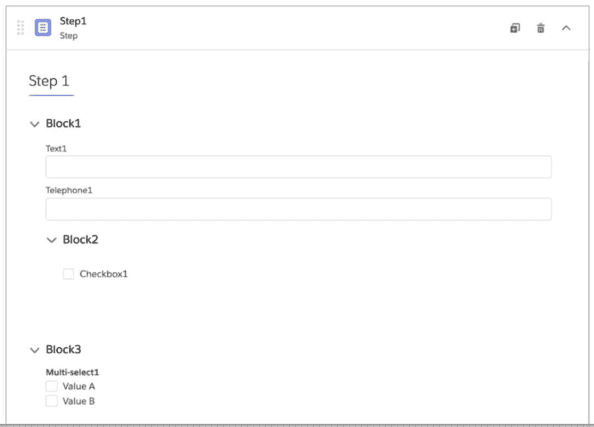594x427 pixels.
Task: Click the Checkbox1 label text
Action: [x=103, y=274]
